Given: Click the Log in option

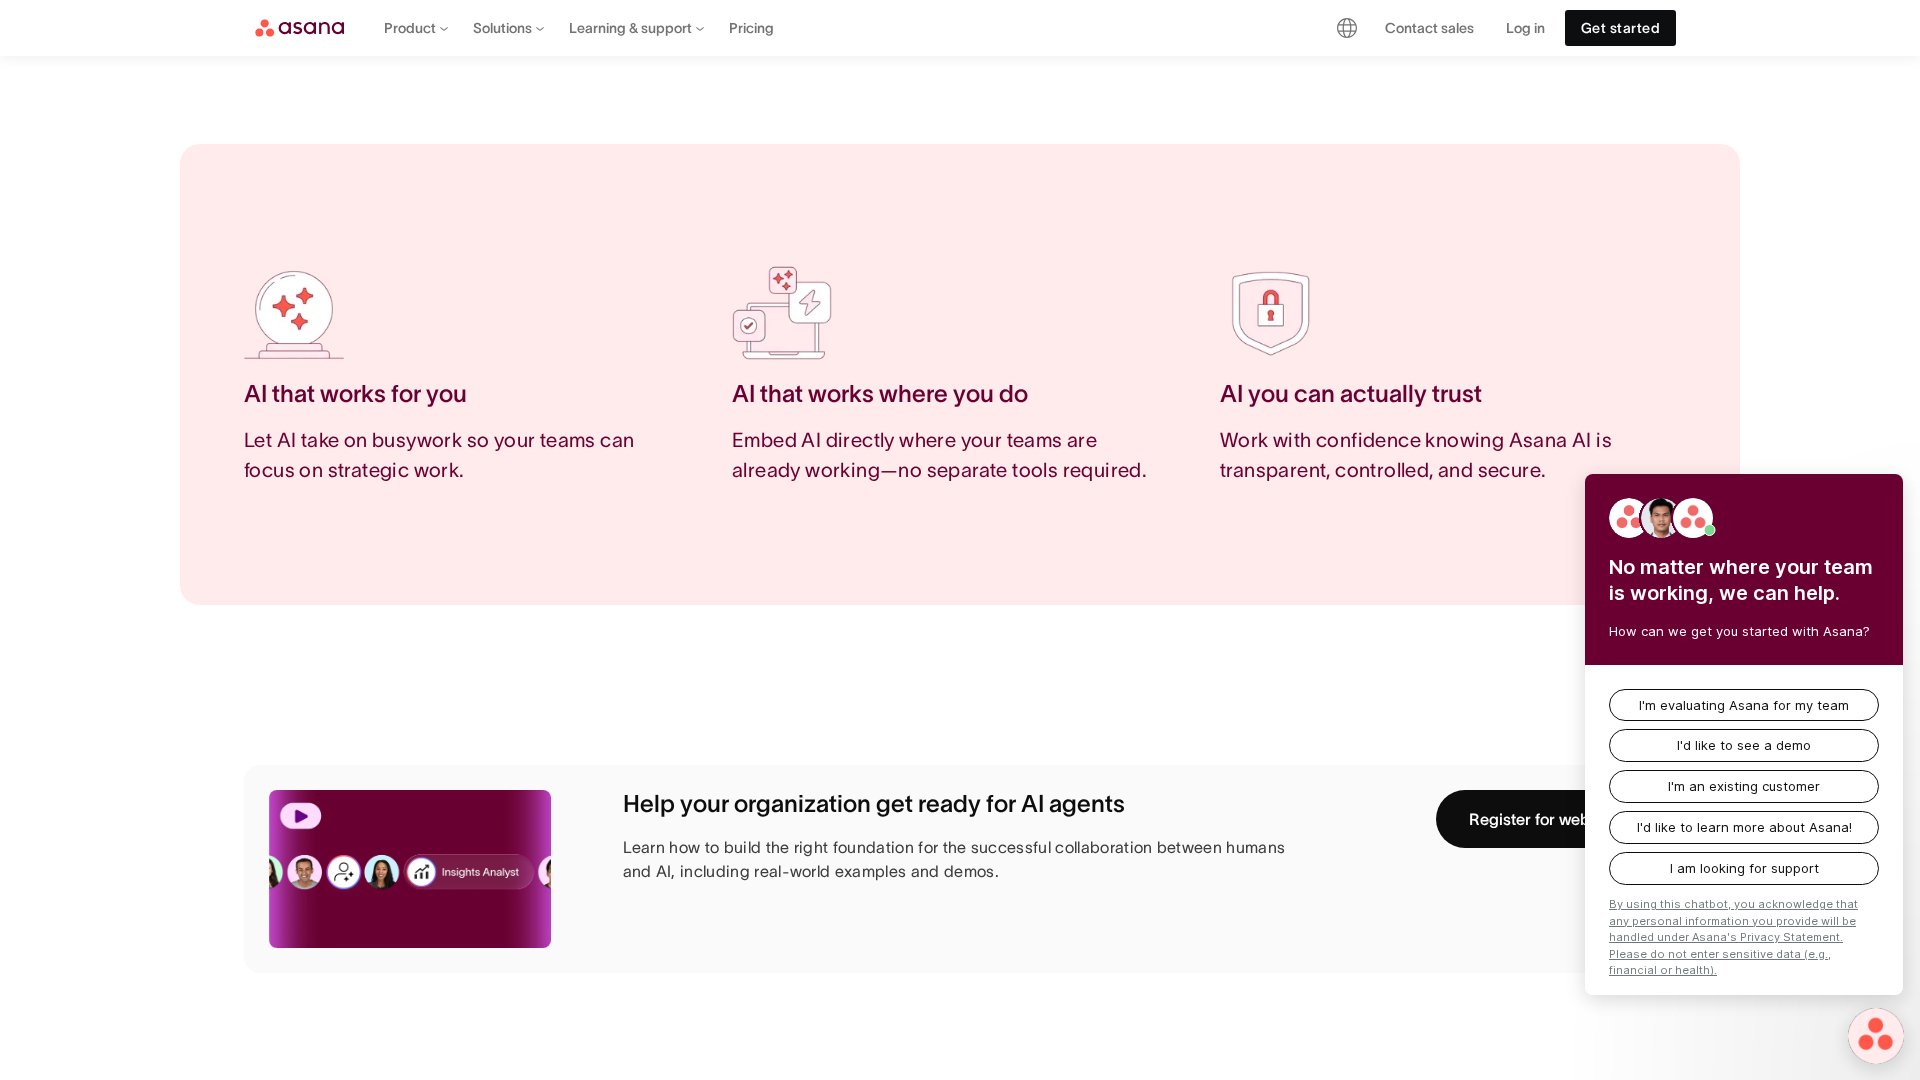Looking at the screenshot, I should point(1524,28).
